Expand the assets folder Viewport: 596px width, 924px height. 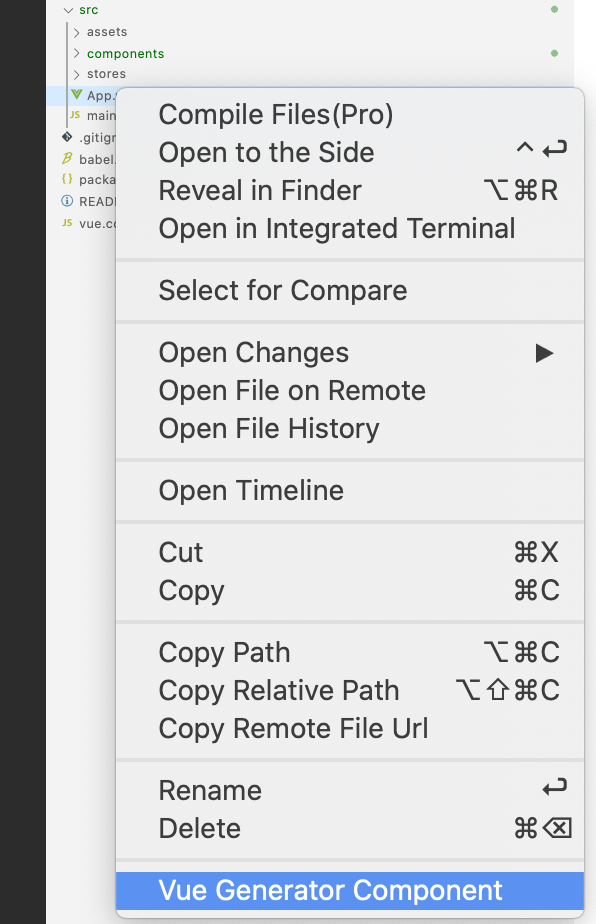(x=77, y=31)
